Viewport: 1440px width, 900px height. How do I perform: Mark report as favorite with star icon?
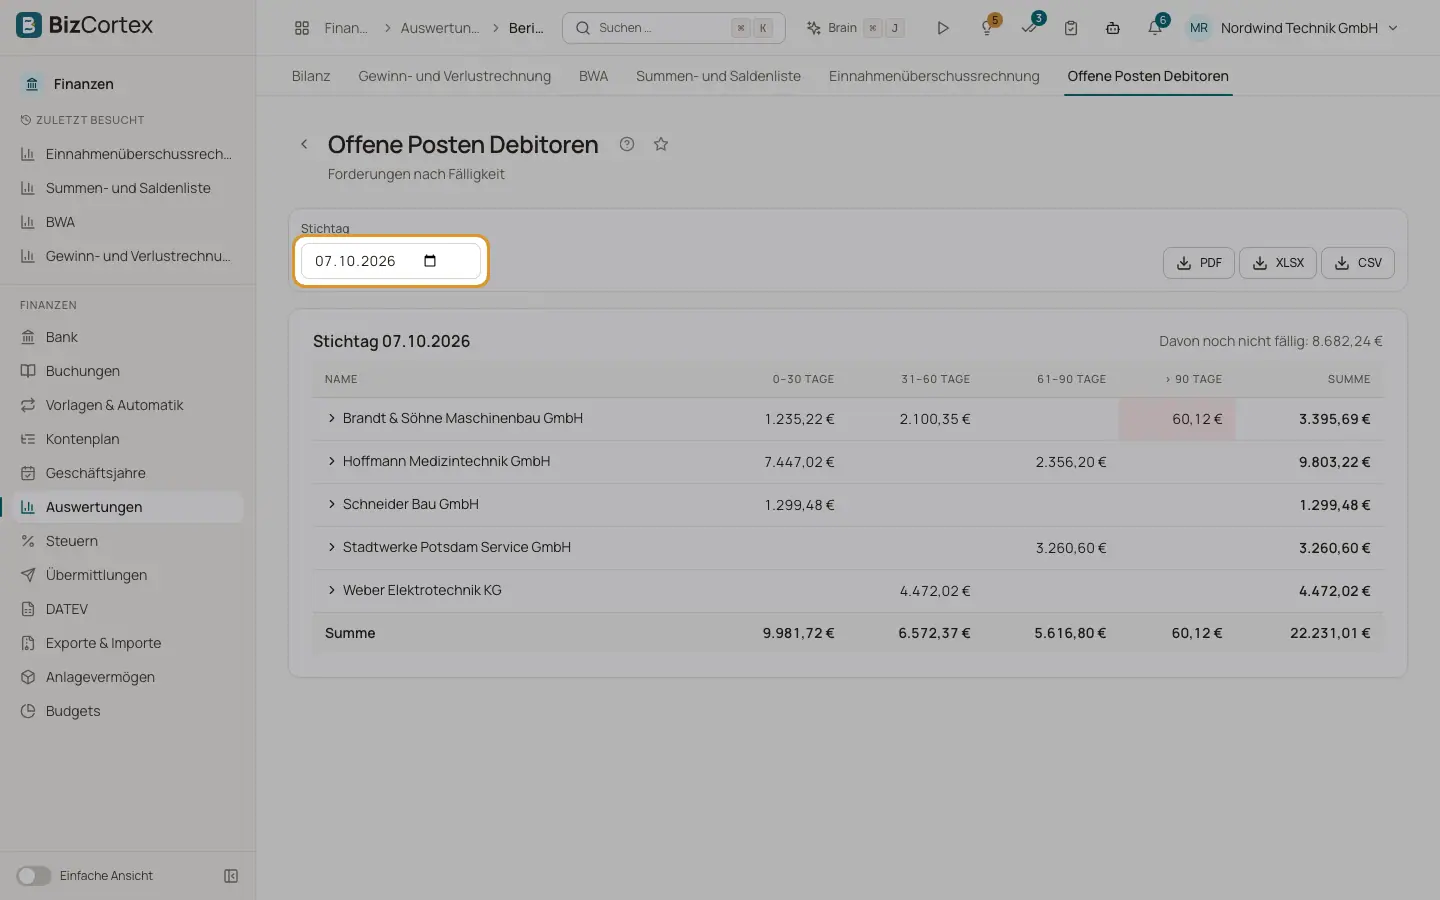pos(661,144)
